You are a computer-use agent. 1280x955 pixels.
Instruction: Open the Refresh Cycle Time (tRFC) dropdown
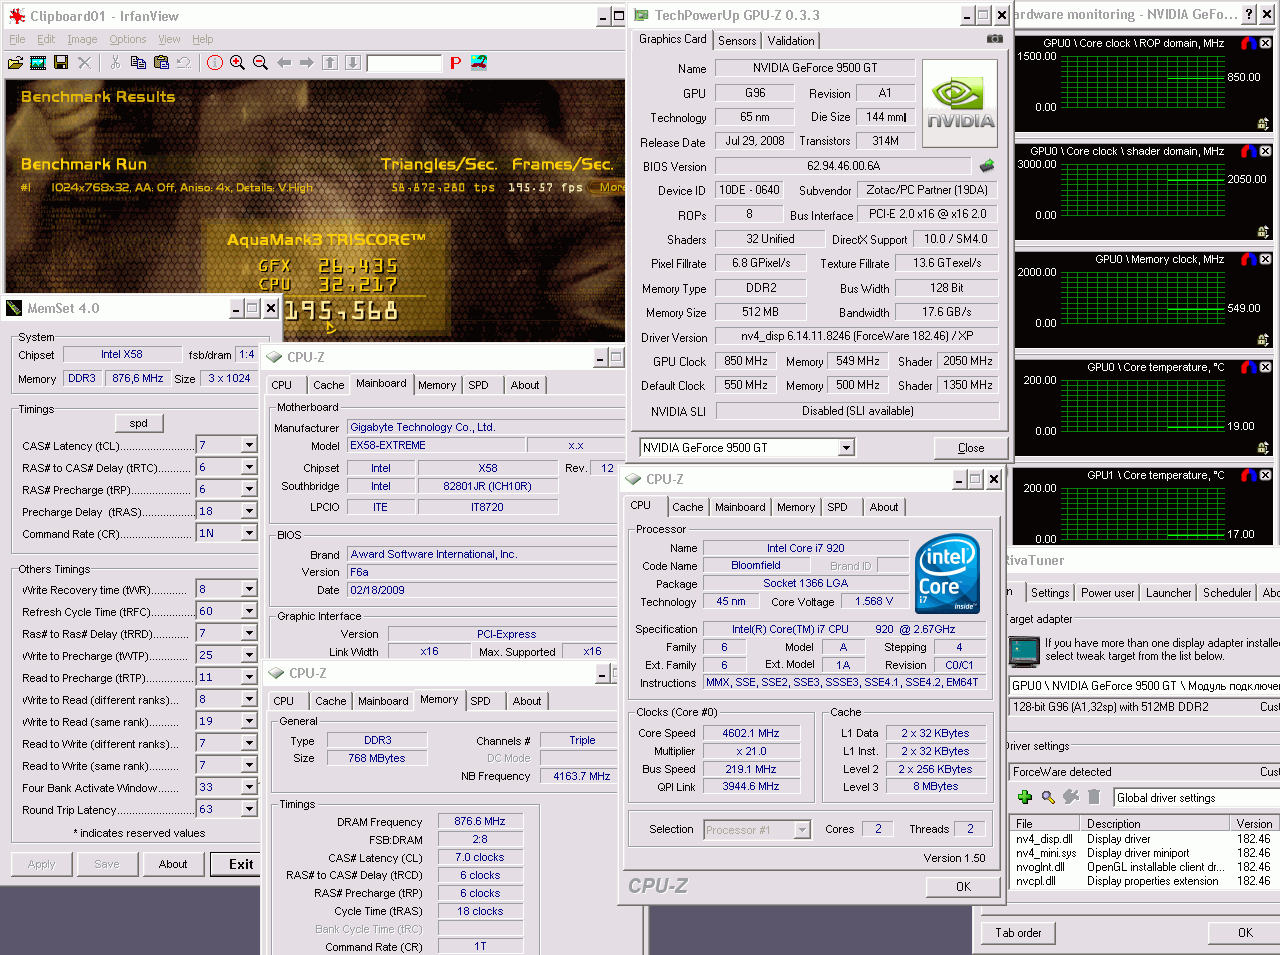pyautogui.click(x=249, y=611)
